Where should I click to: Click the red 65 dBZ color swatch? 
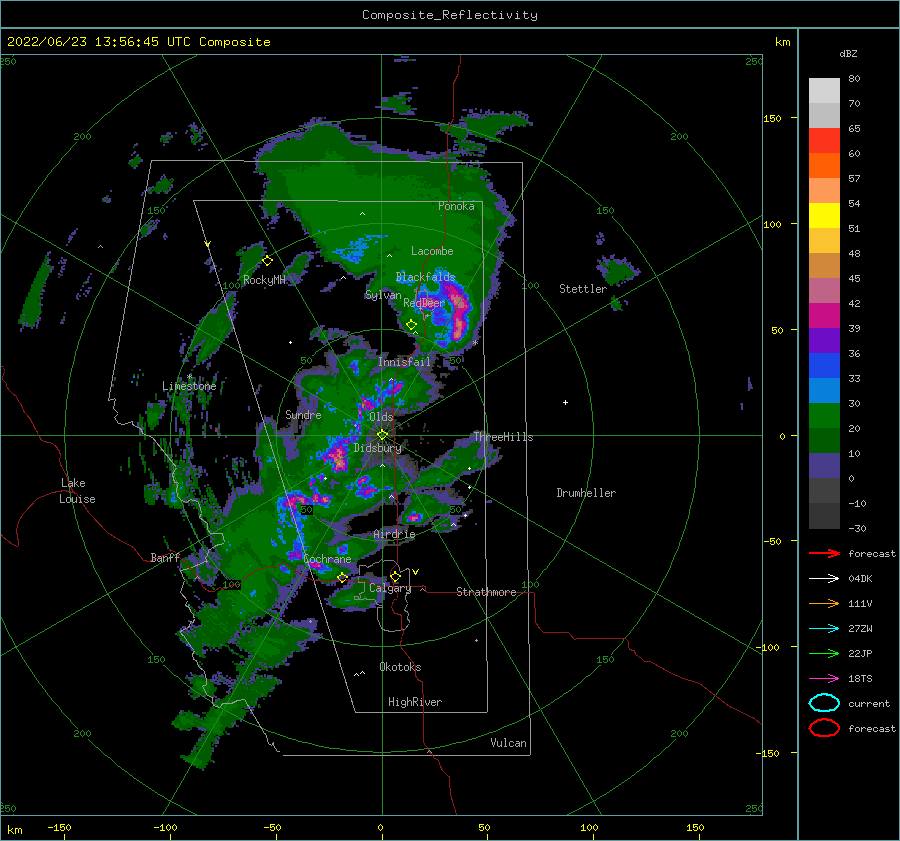click(x=824, y=141)
